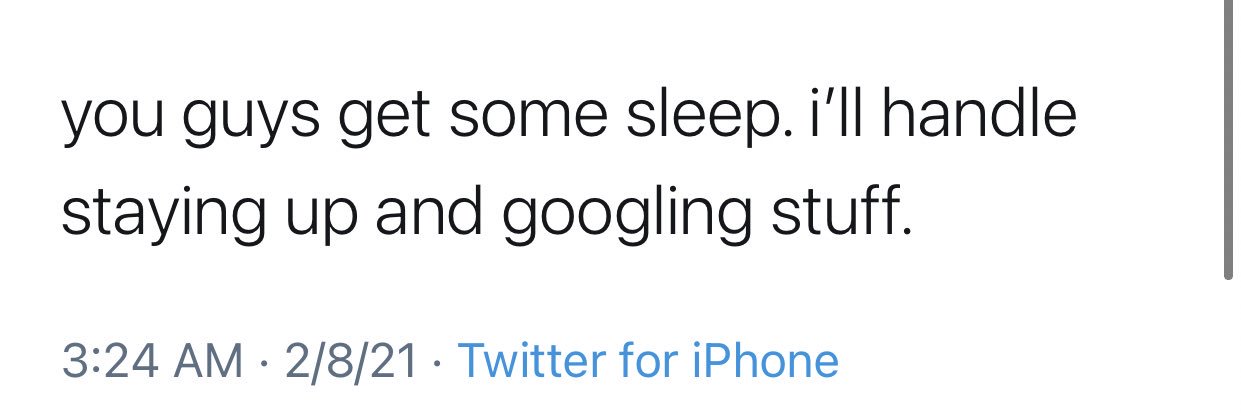Select the 2/8/21 date text
1241x413 pixels.
click(351, 361)
